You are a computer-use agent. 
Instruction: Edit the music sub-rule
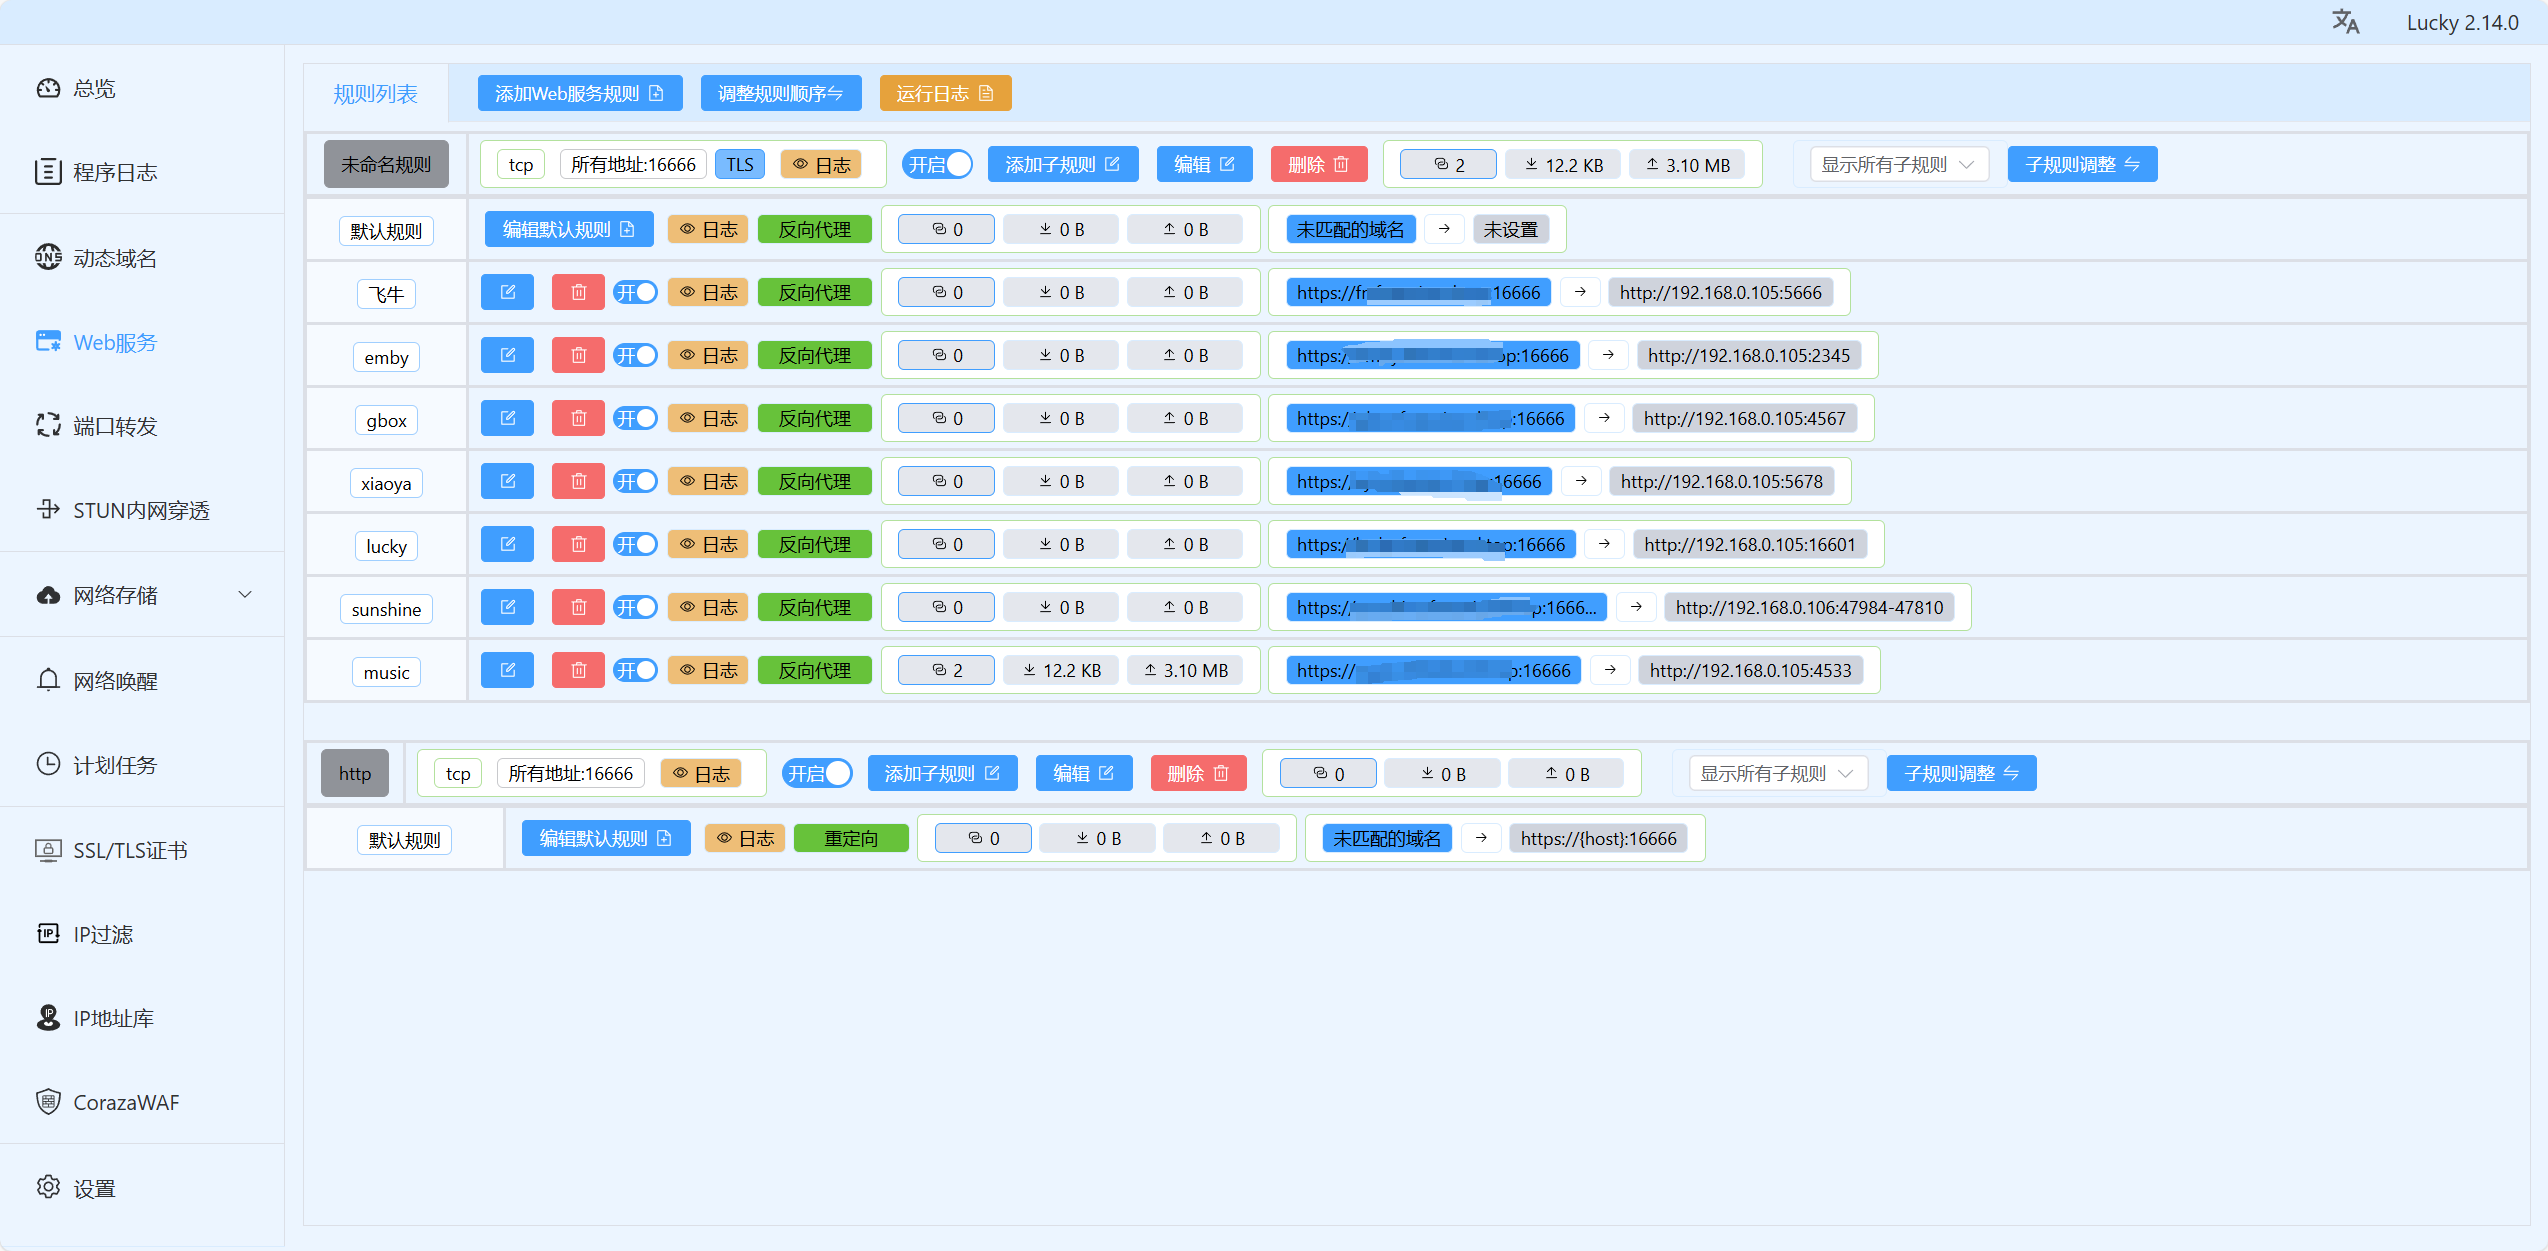507,671
